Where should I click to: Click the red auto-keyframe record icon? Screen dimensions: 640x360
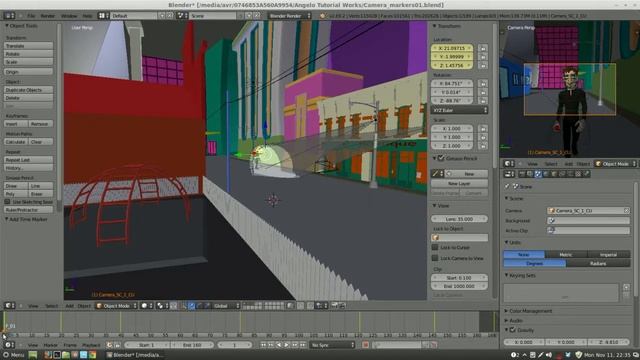tap(366, 345)
